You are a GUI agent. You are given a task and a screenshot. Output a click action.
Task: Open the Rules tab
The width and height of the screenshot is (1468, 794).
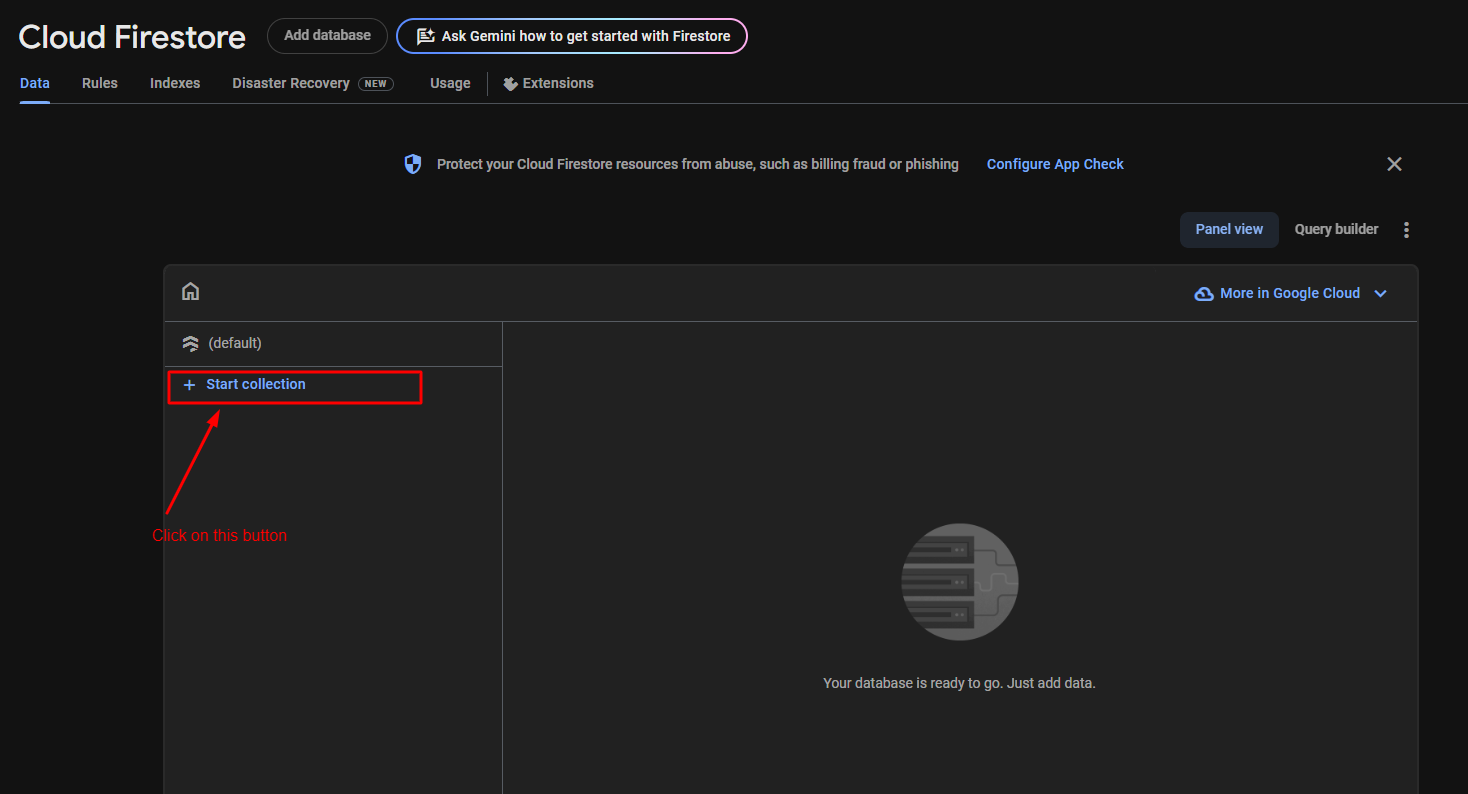click(100, 83)
